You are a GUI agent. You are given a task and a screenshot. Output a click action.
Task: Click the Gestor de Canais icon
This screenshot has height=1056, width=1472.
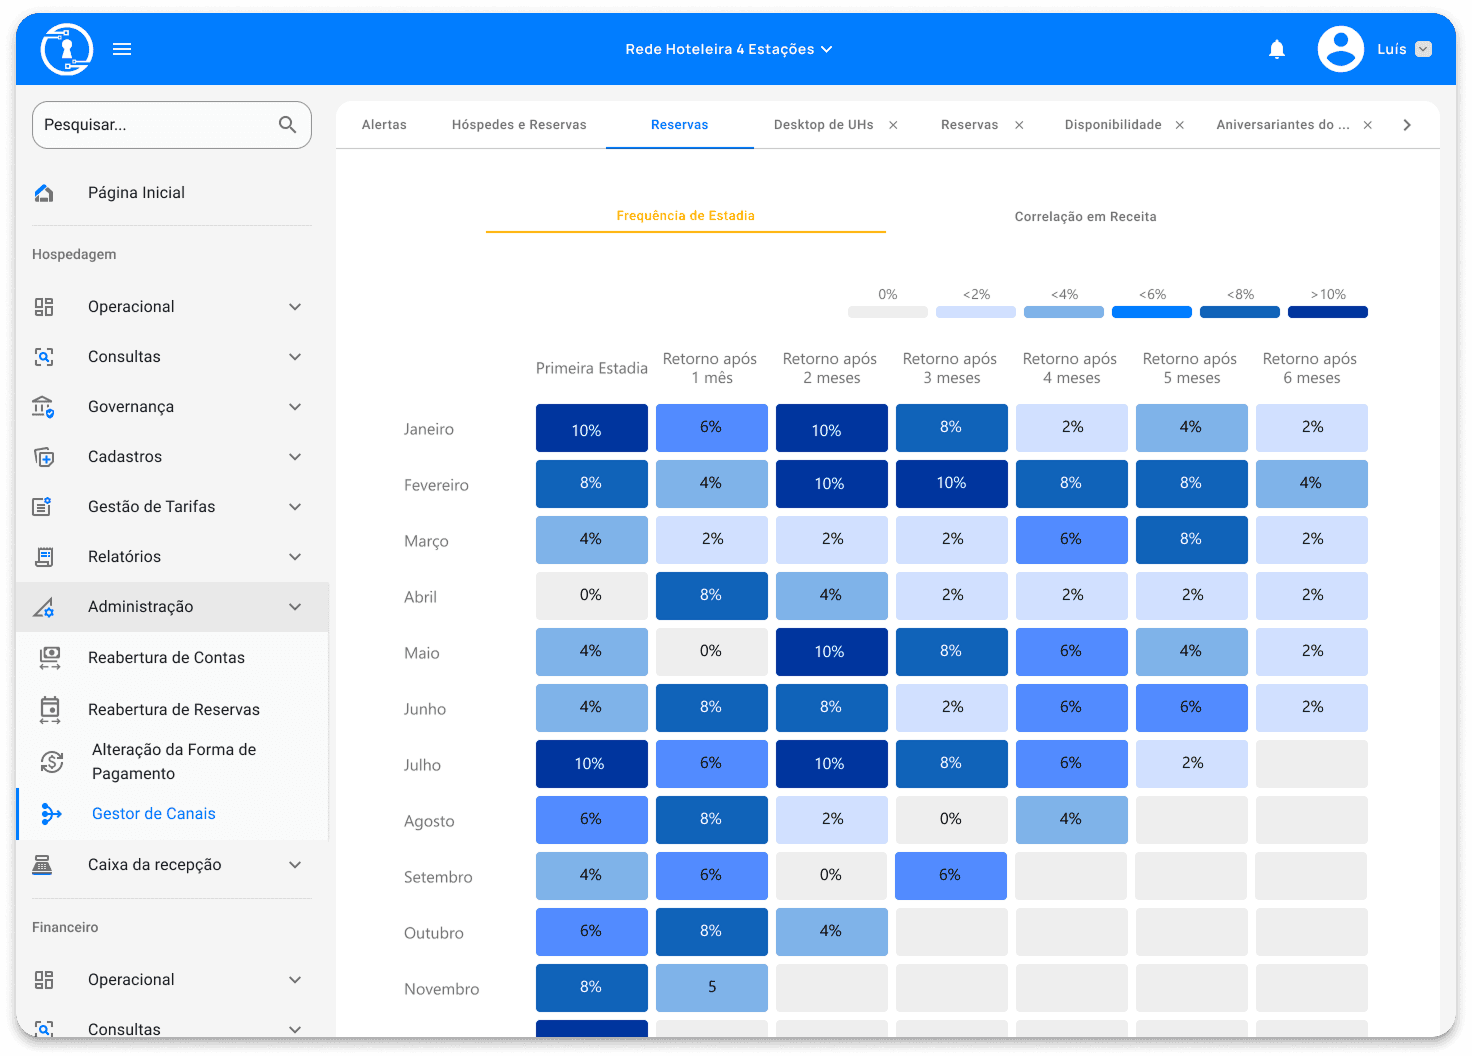tap(51, 814)
